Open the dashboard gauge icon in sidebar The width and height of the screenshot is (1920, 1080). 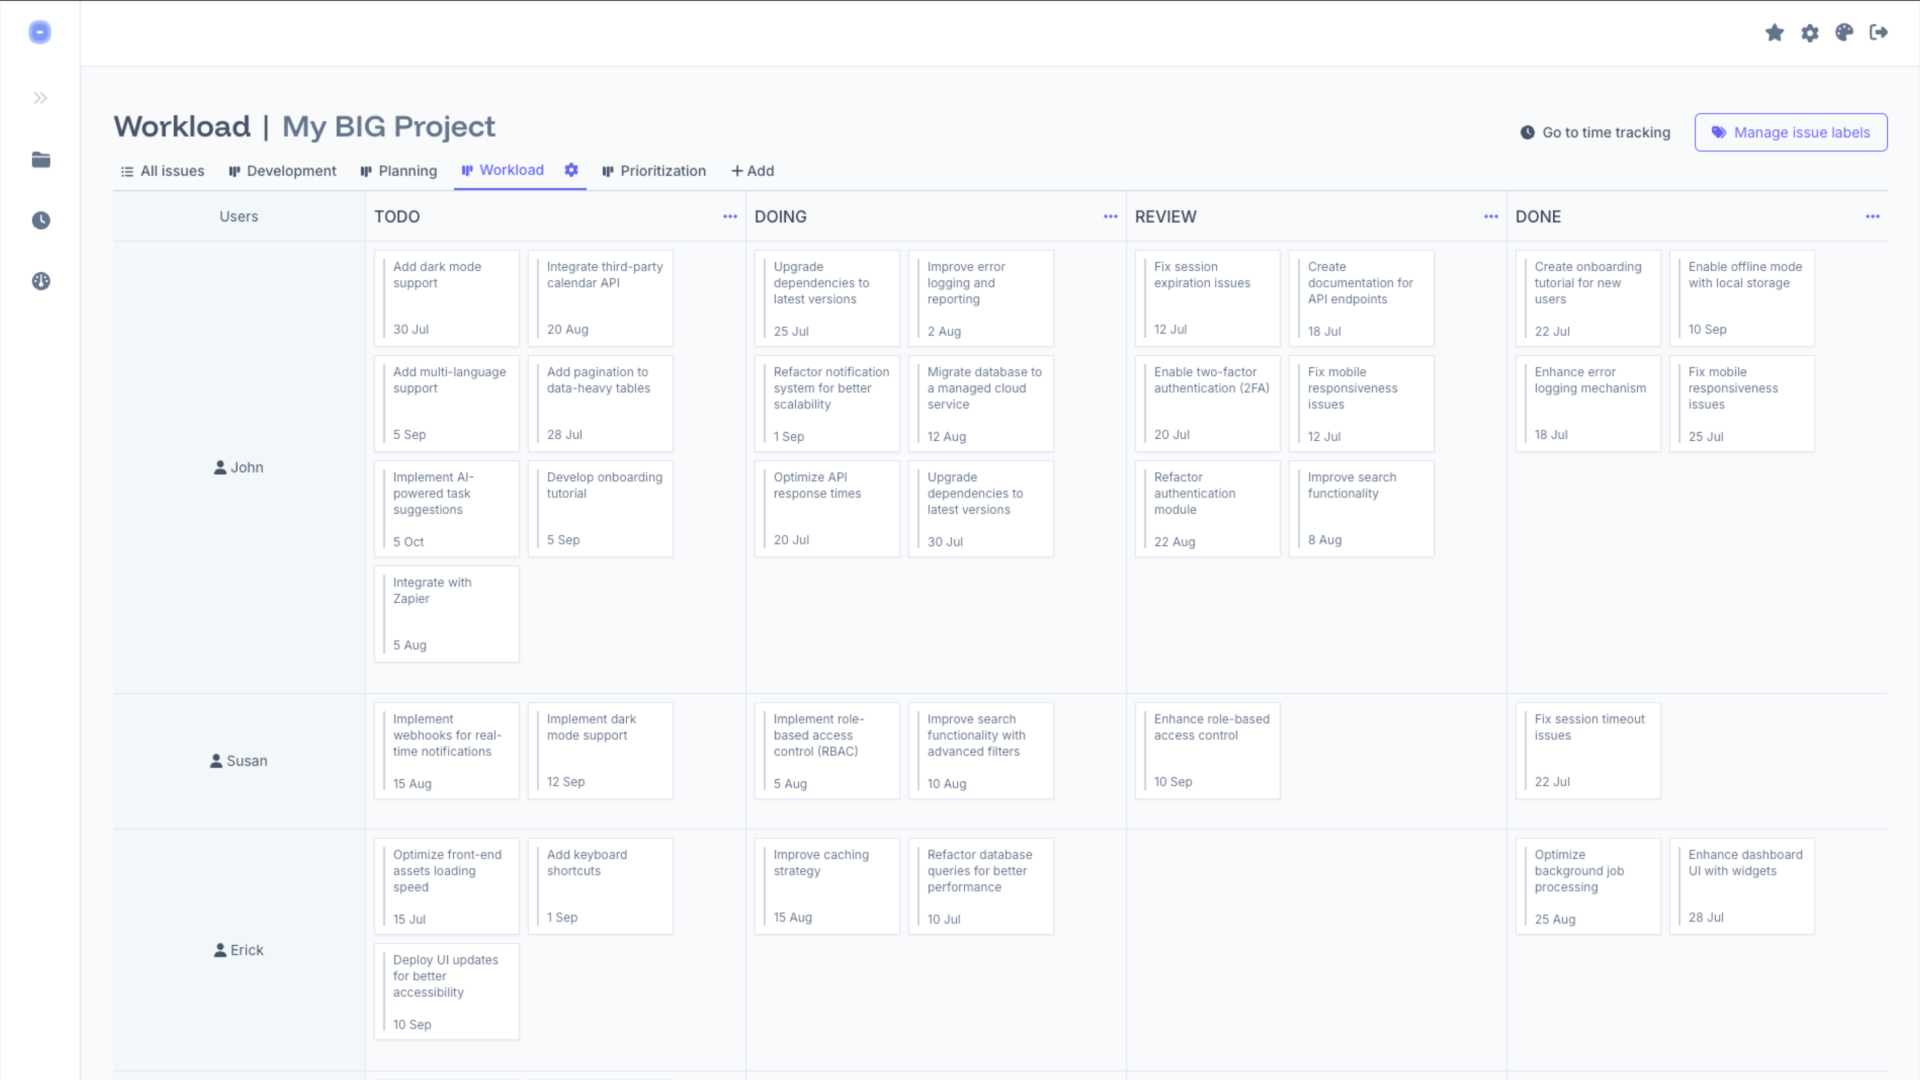40,281
